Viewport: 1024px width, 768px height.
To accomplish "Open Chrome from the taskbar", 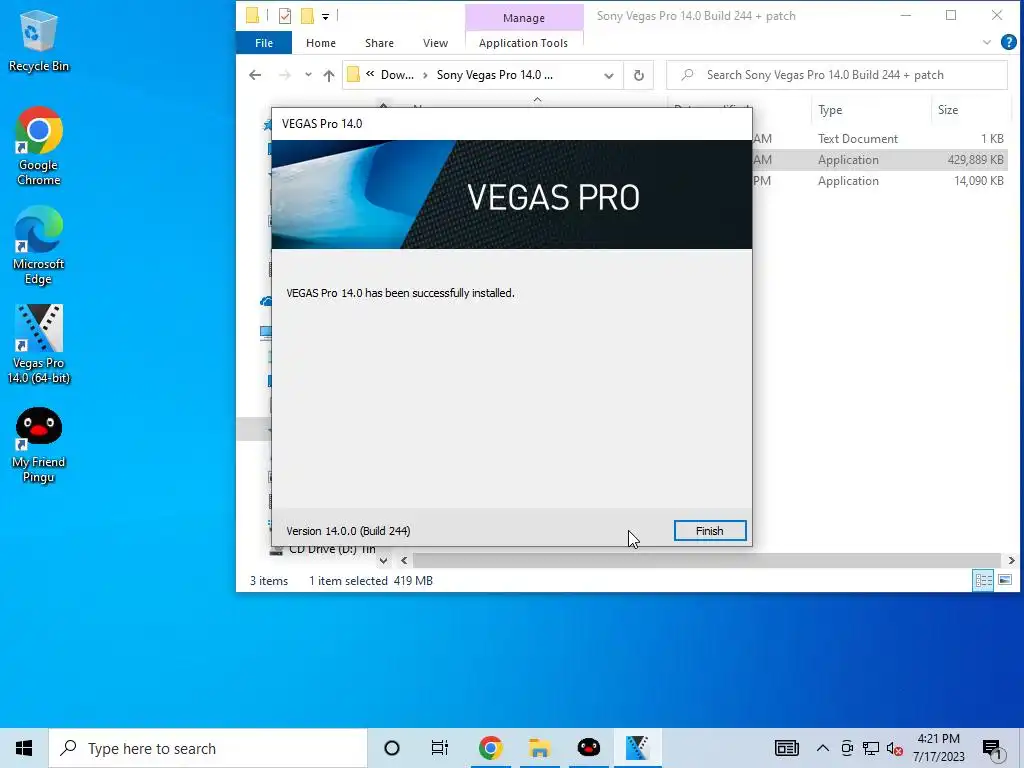I will point(490,748).
